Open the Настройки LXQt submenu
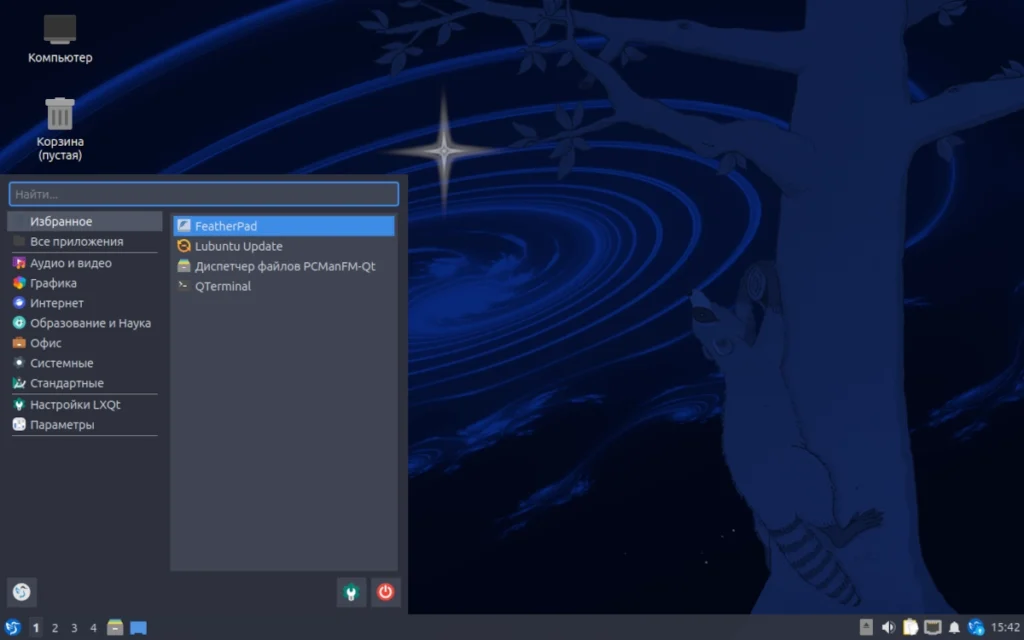1024x640 pixels. click(85, 405)
